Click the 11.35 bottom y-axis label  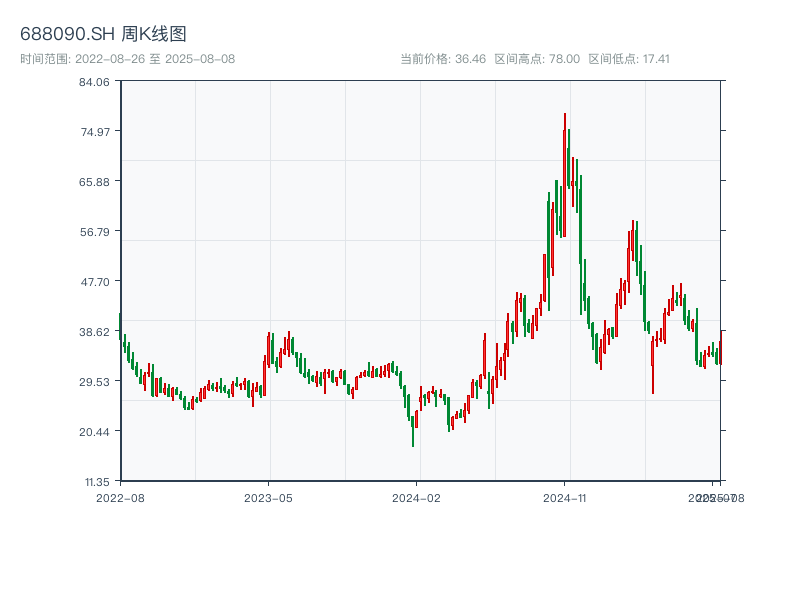[x=94, y=481]
